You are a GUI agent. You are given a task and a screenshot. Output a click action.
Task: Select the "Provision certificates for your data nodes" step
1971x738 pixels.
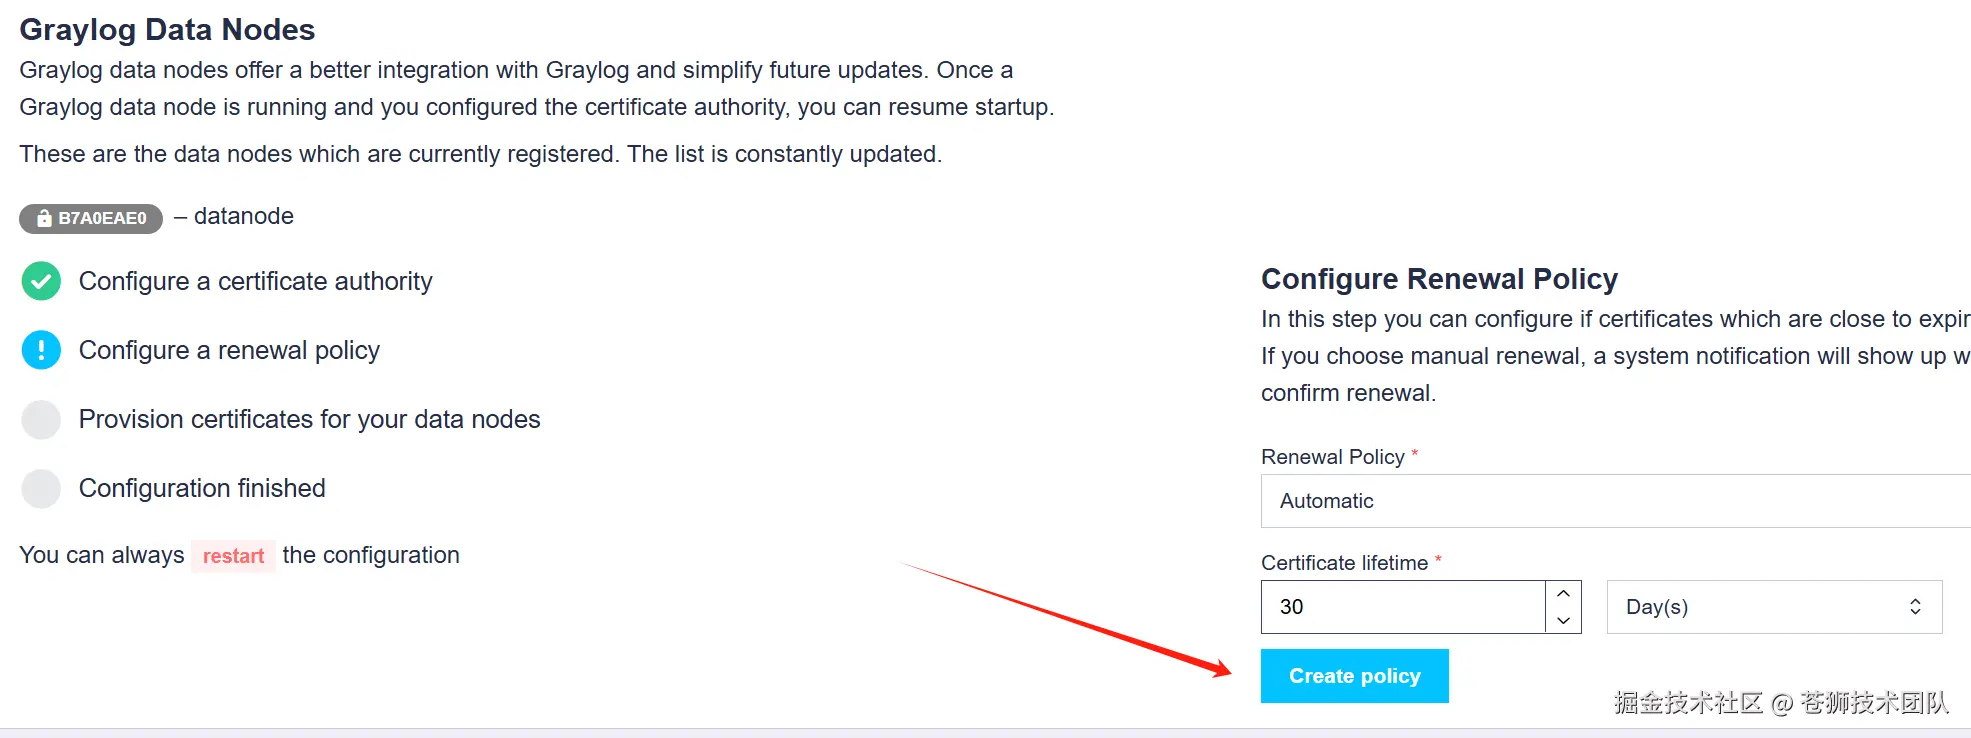point(309,419)
